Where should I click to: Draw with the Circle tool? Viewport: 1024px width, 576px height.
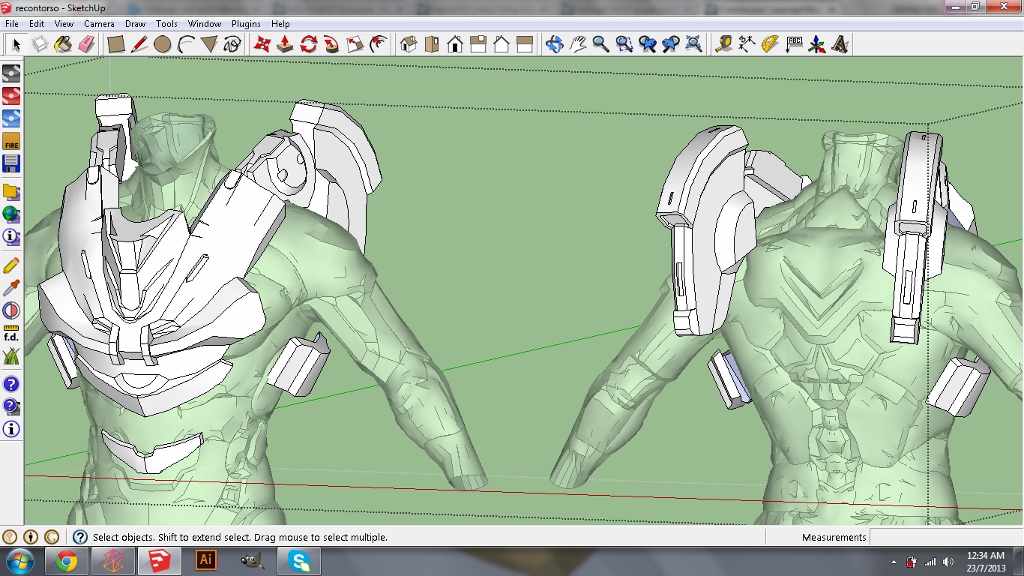coord(162,44)
